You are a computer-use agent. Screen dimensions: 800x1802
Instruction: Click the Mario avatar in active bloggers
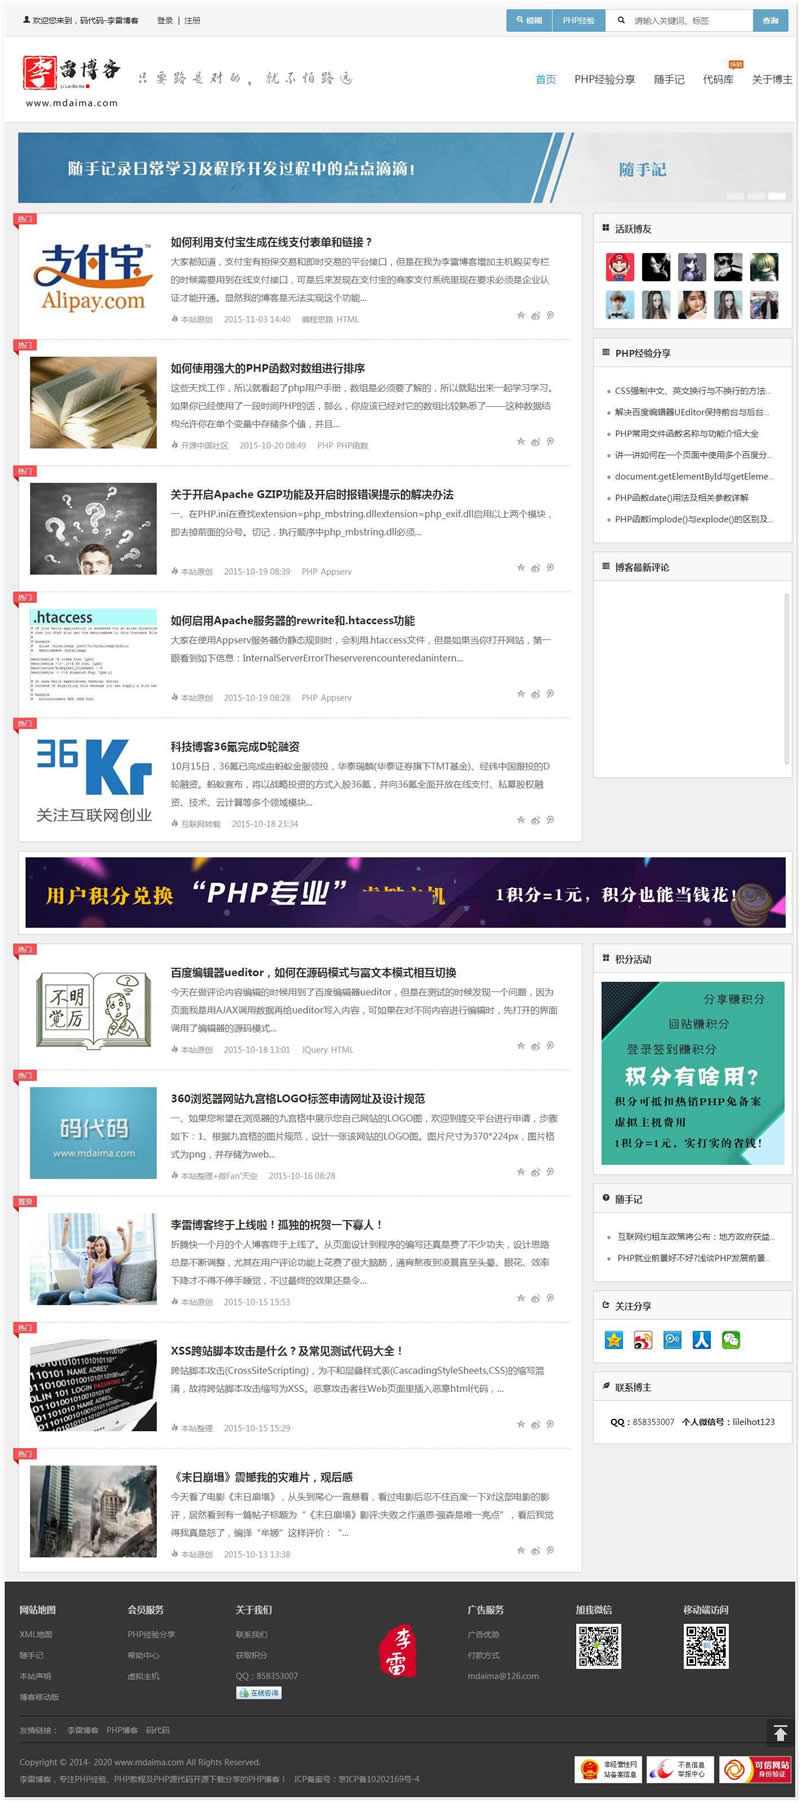[x=620, y=267]
